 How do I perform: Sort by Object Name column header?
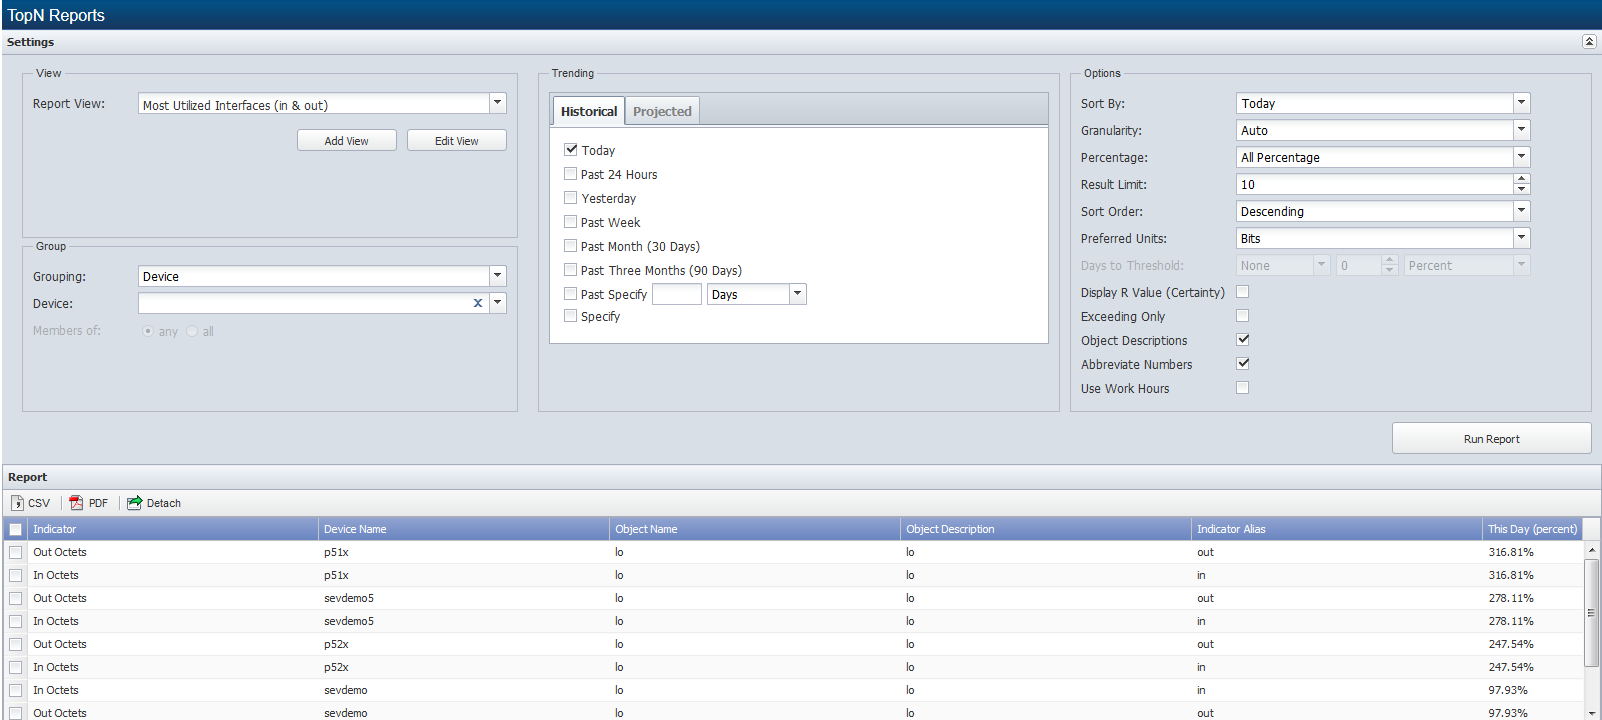[x=755, y=529]
